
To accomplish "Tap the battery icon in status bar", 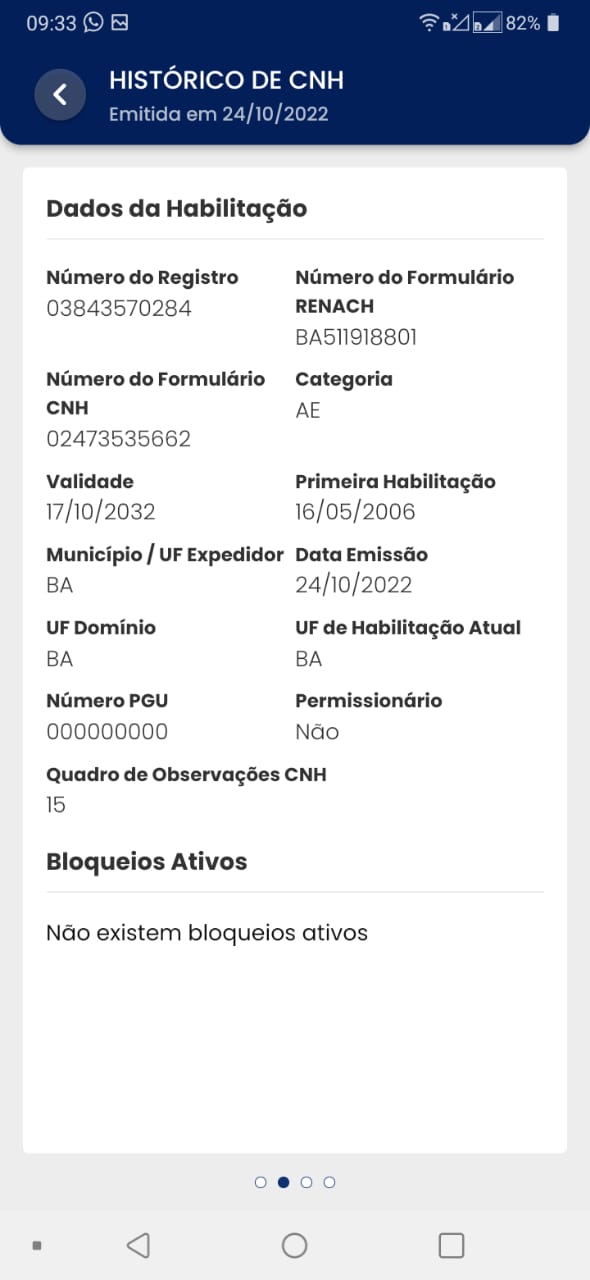I will (x=554, y=22).
